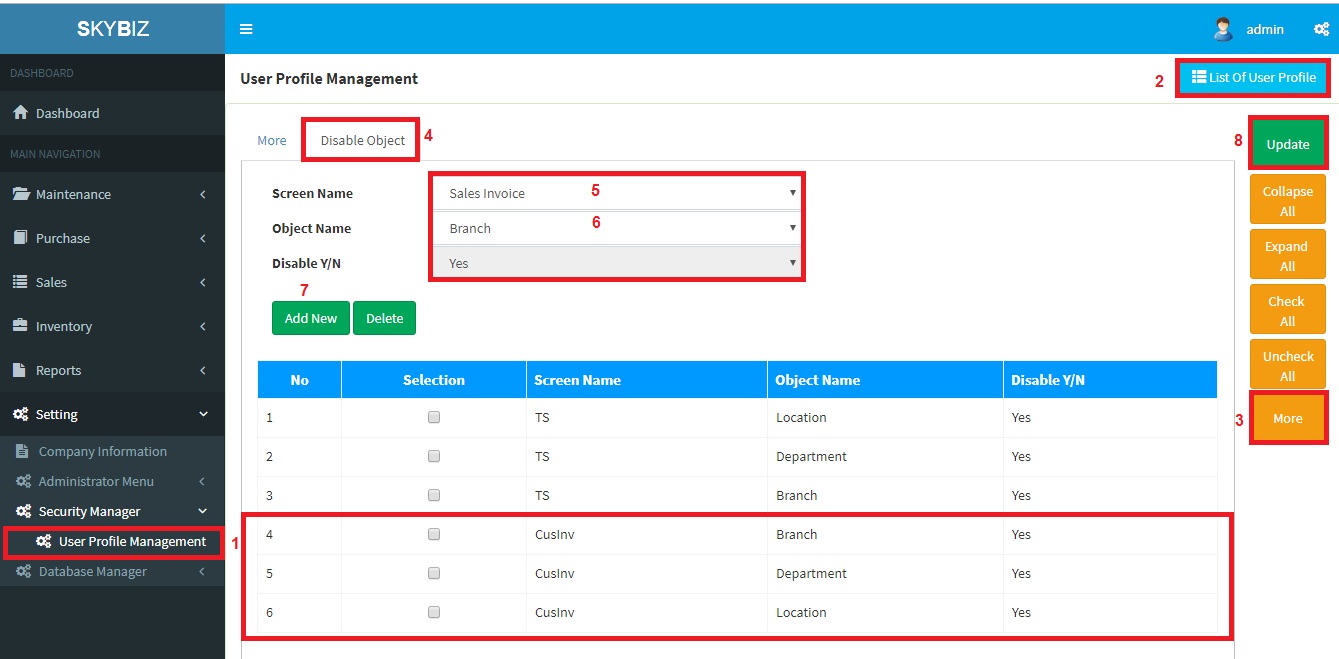Click the Add New button
Image resolution: width=1339 pixels, height=659 pixels.
(310, 318)
